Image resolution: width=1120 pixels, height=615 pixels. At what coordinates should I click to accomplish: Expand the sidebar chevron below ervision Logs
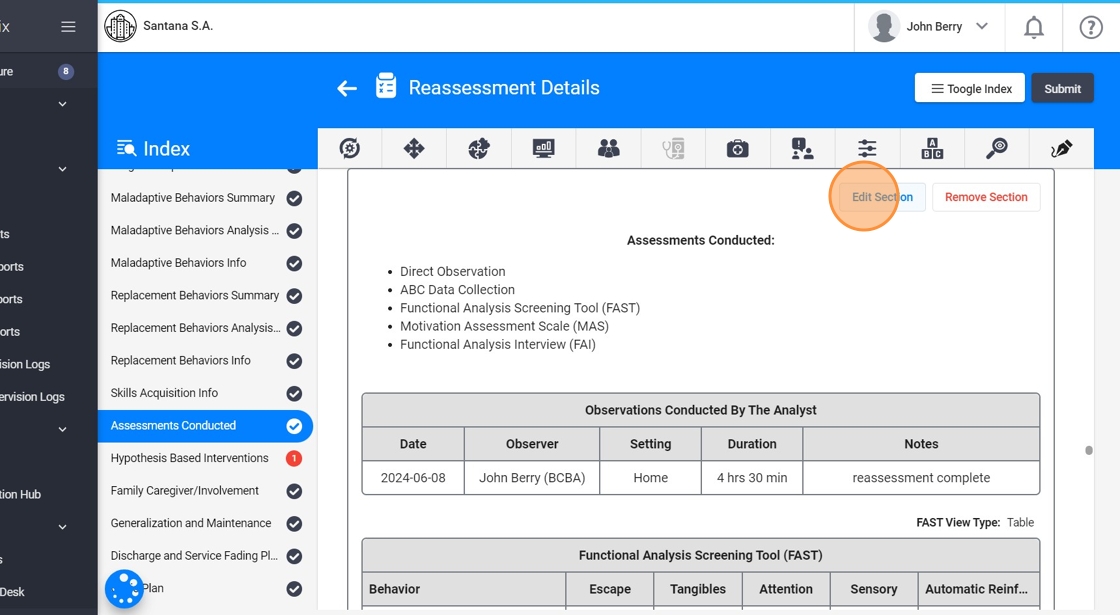coord(62,429)
